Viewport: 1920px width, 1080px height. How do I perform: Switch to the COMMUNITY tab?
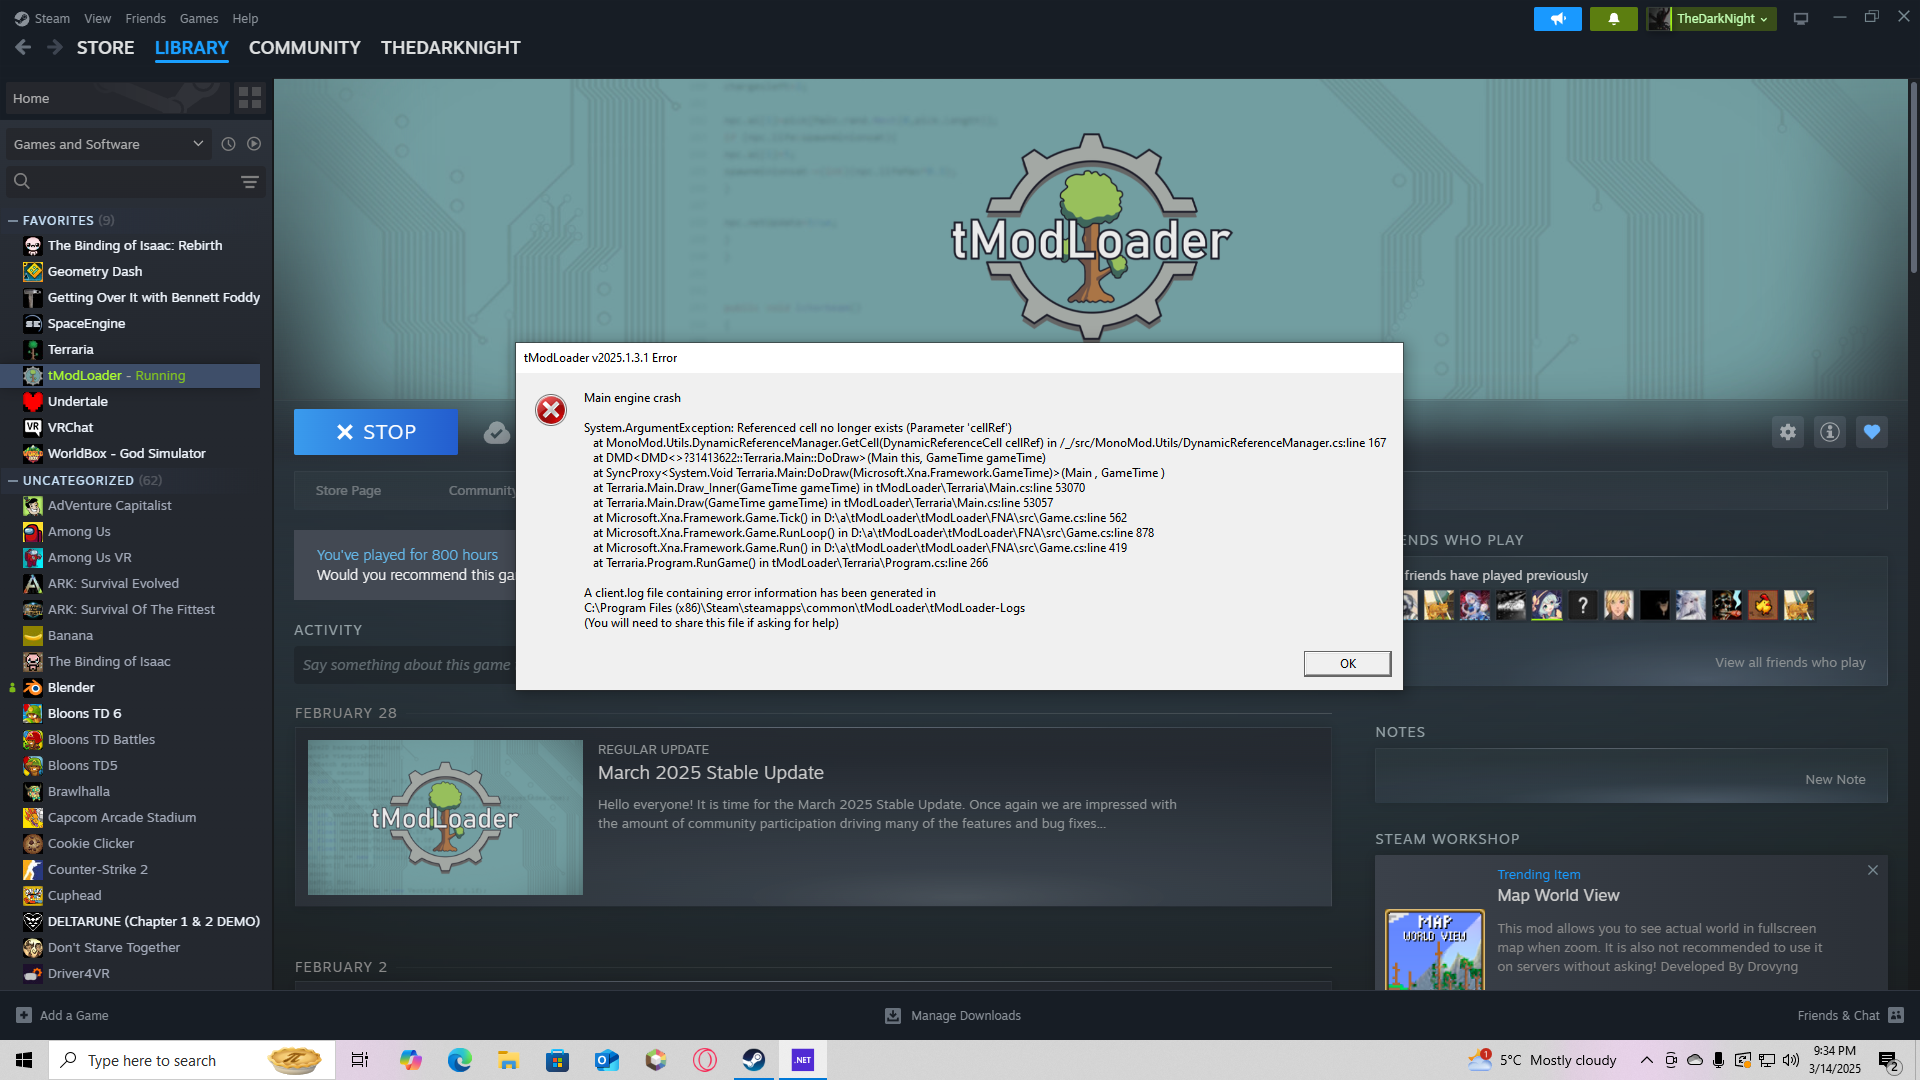pyautogui.click(x=304, y=48)
